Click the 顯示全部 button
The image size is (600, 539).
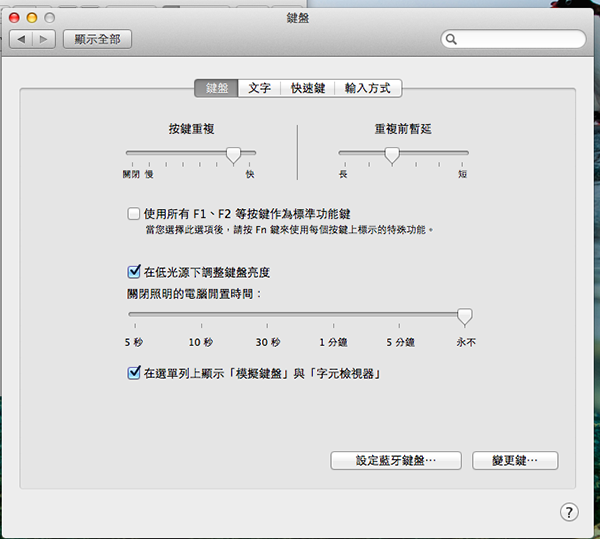pyautogui.click(x=97, y=39)
